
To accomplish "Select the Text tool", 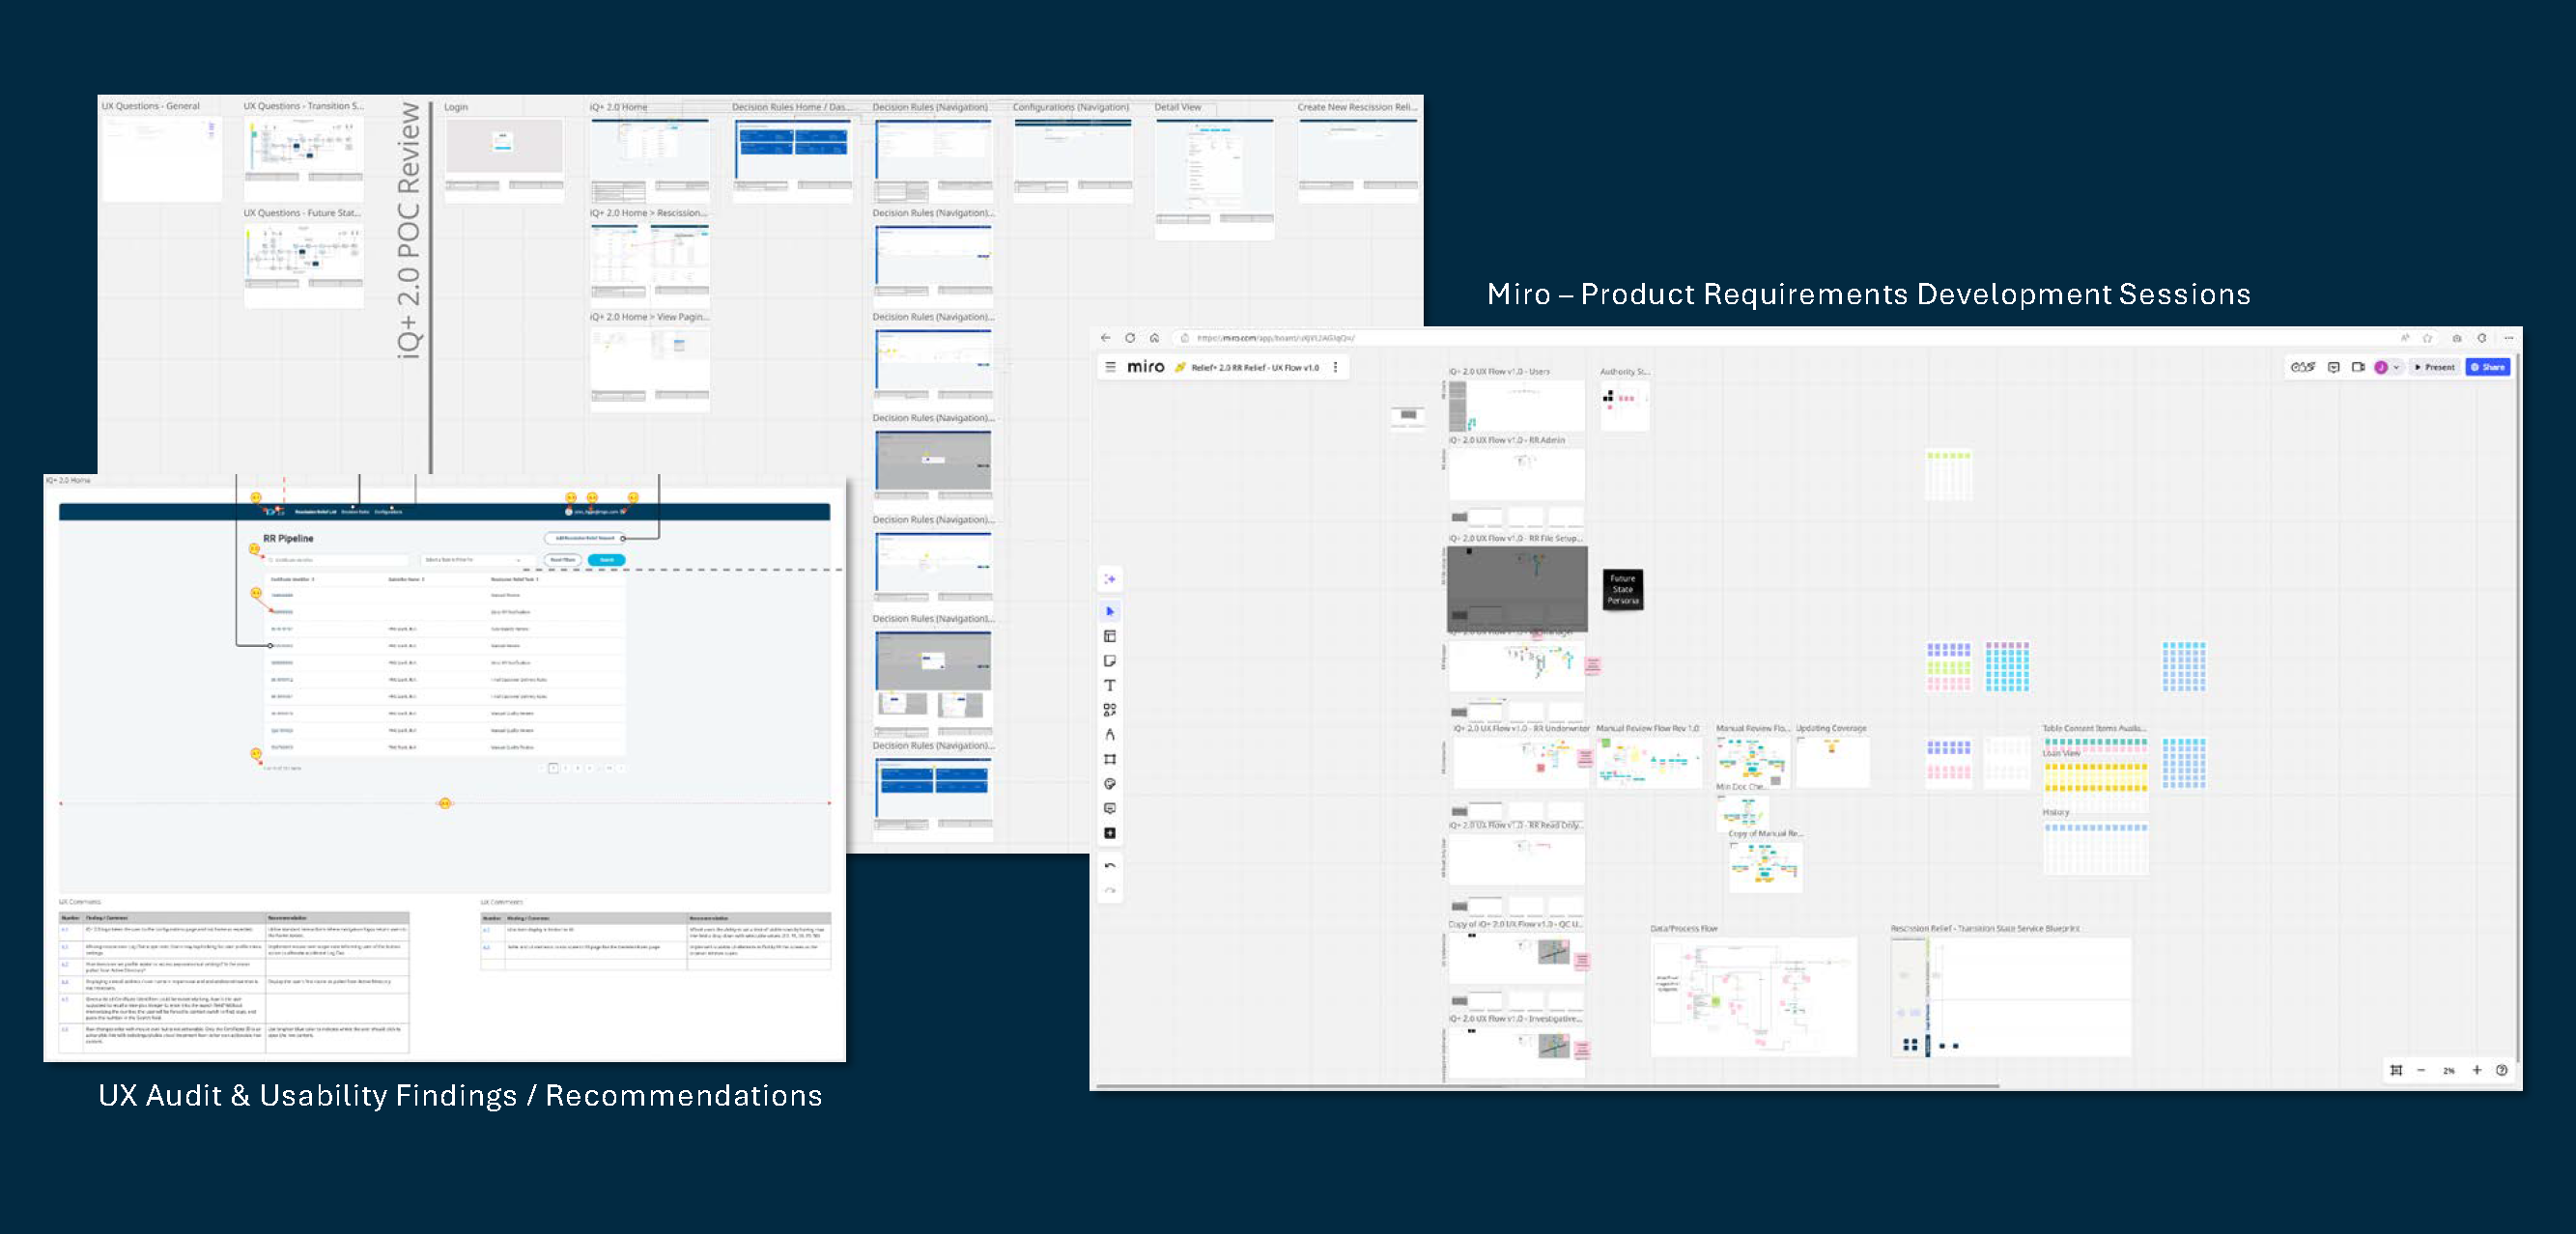I will 1110,685.
